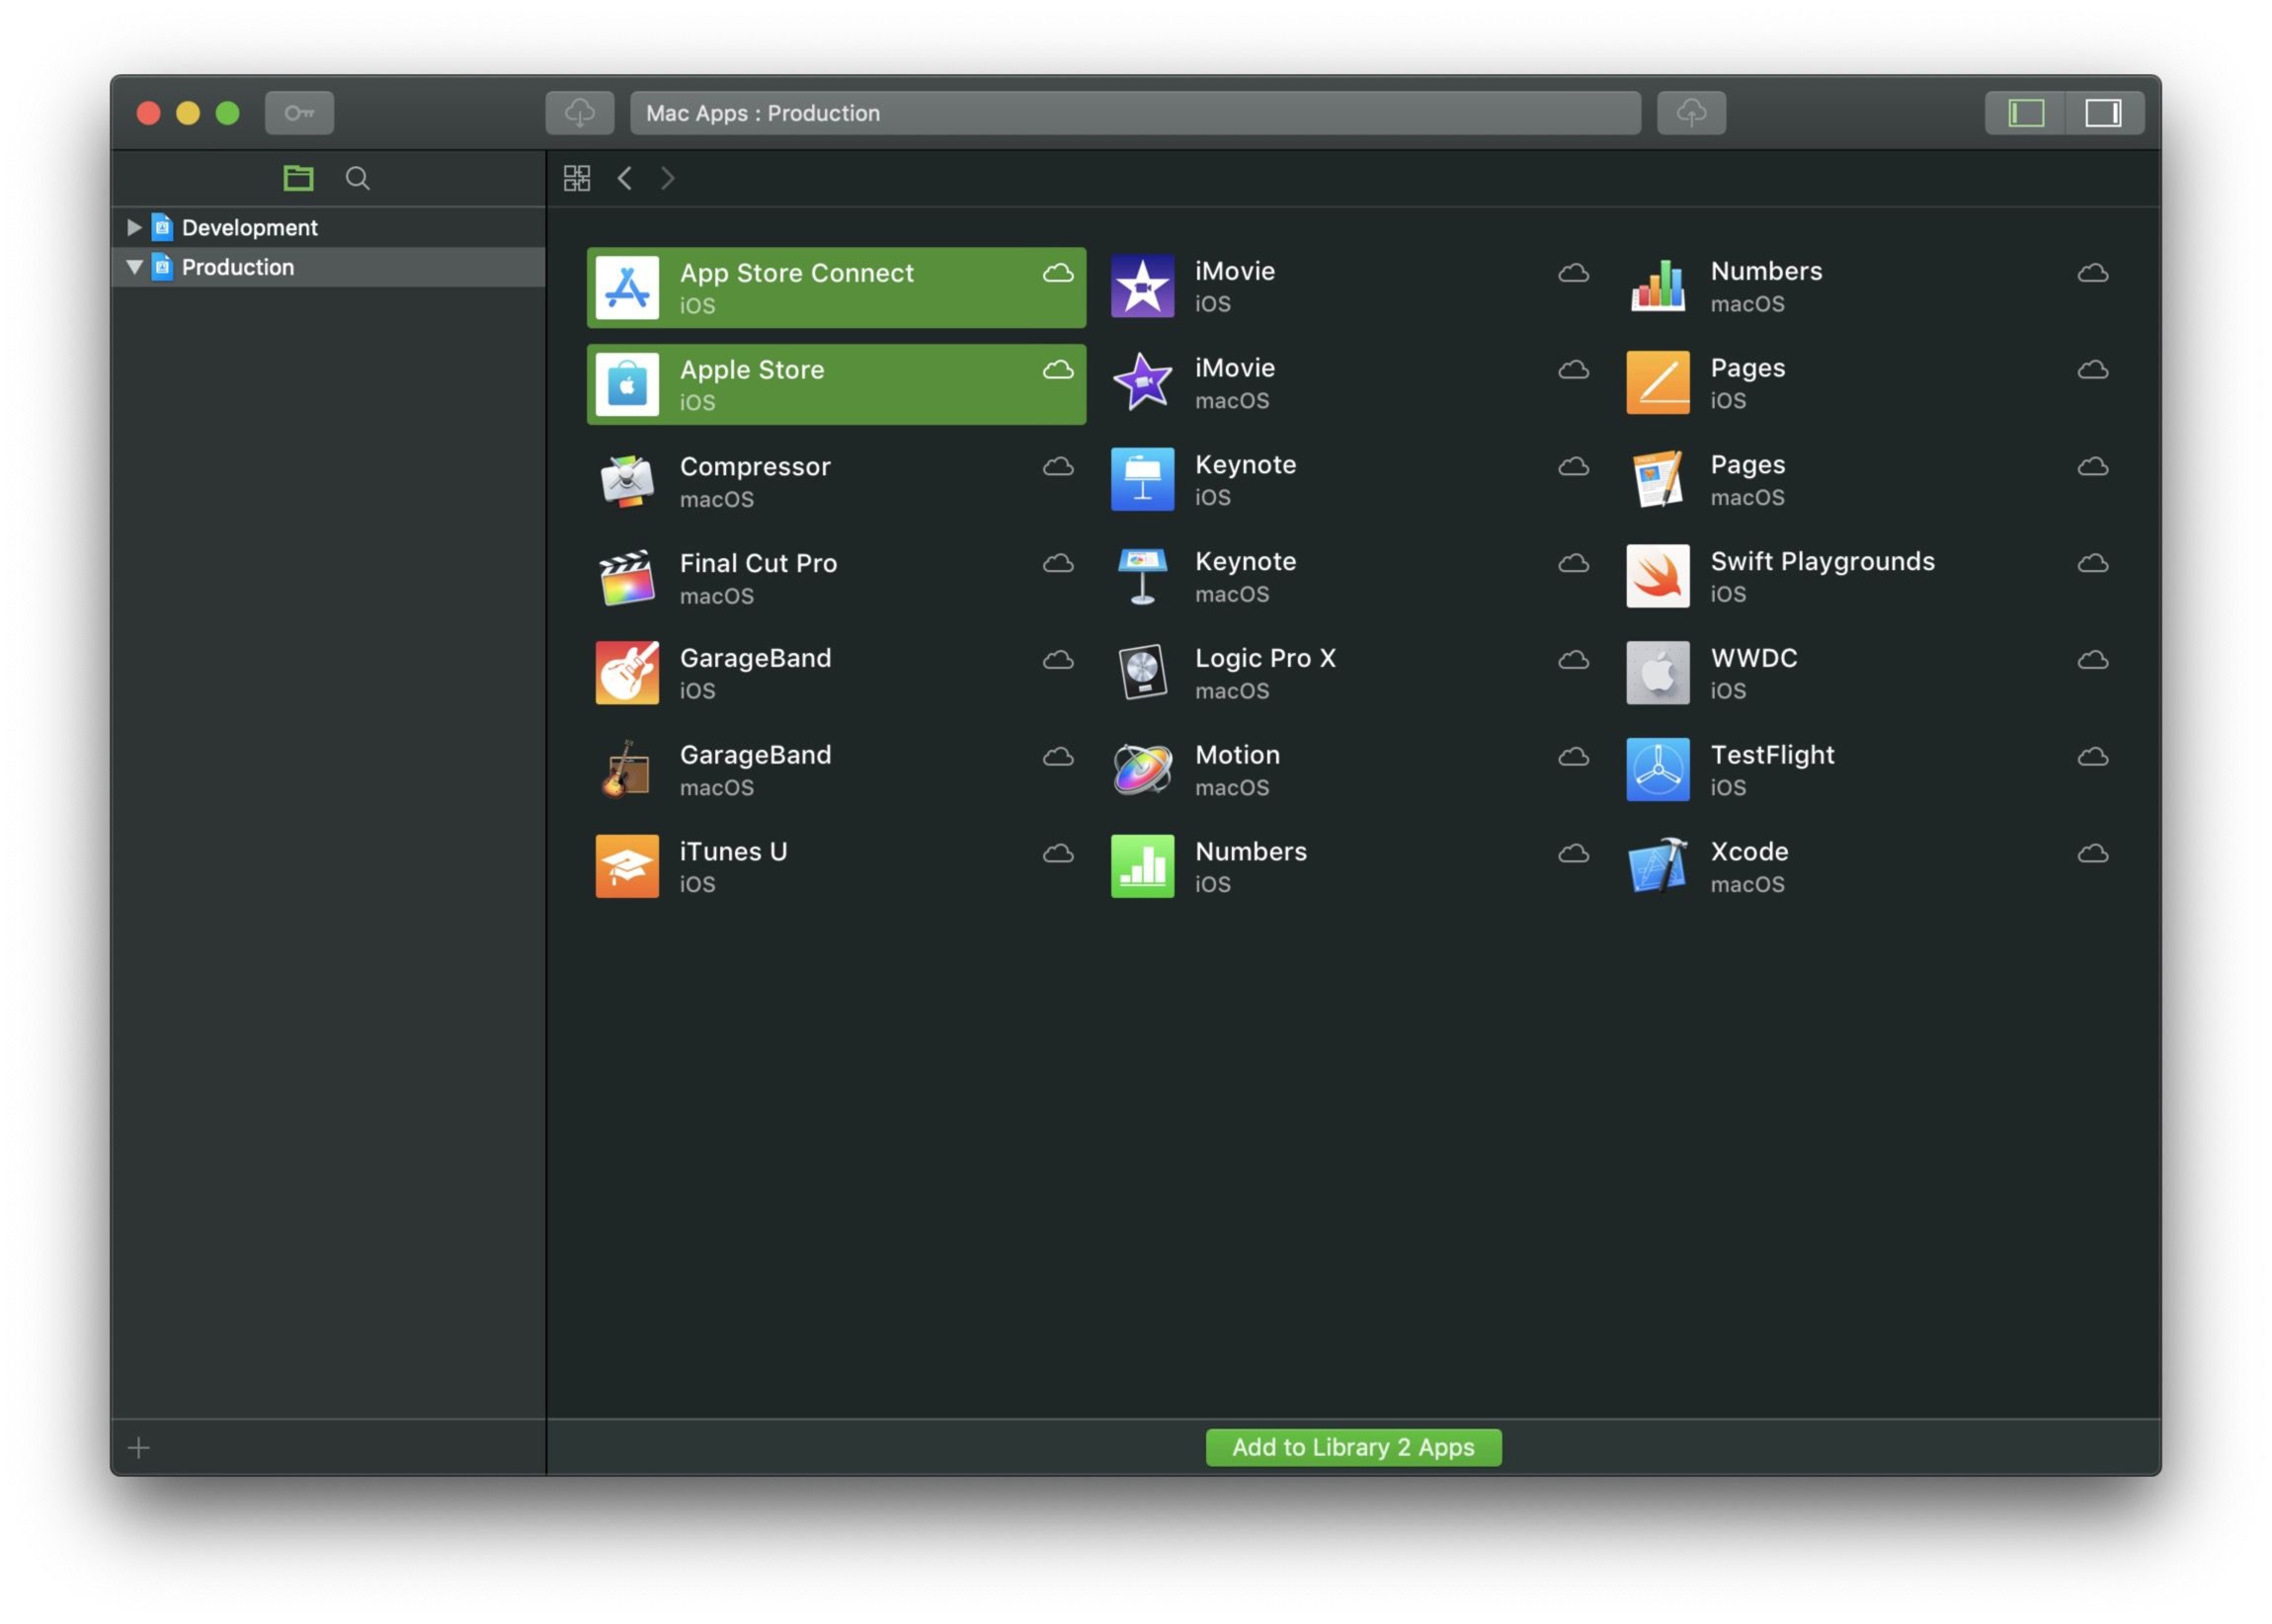Image resolution: width=2272 pixels, height=1624 pixels.
Task: Select the Logic Pro X app
Action: pos(1351,673)
